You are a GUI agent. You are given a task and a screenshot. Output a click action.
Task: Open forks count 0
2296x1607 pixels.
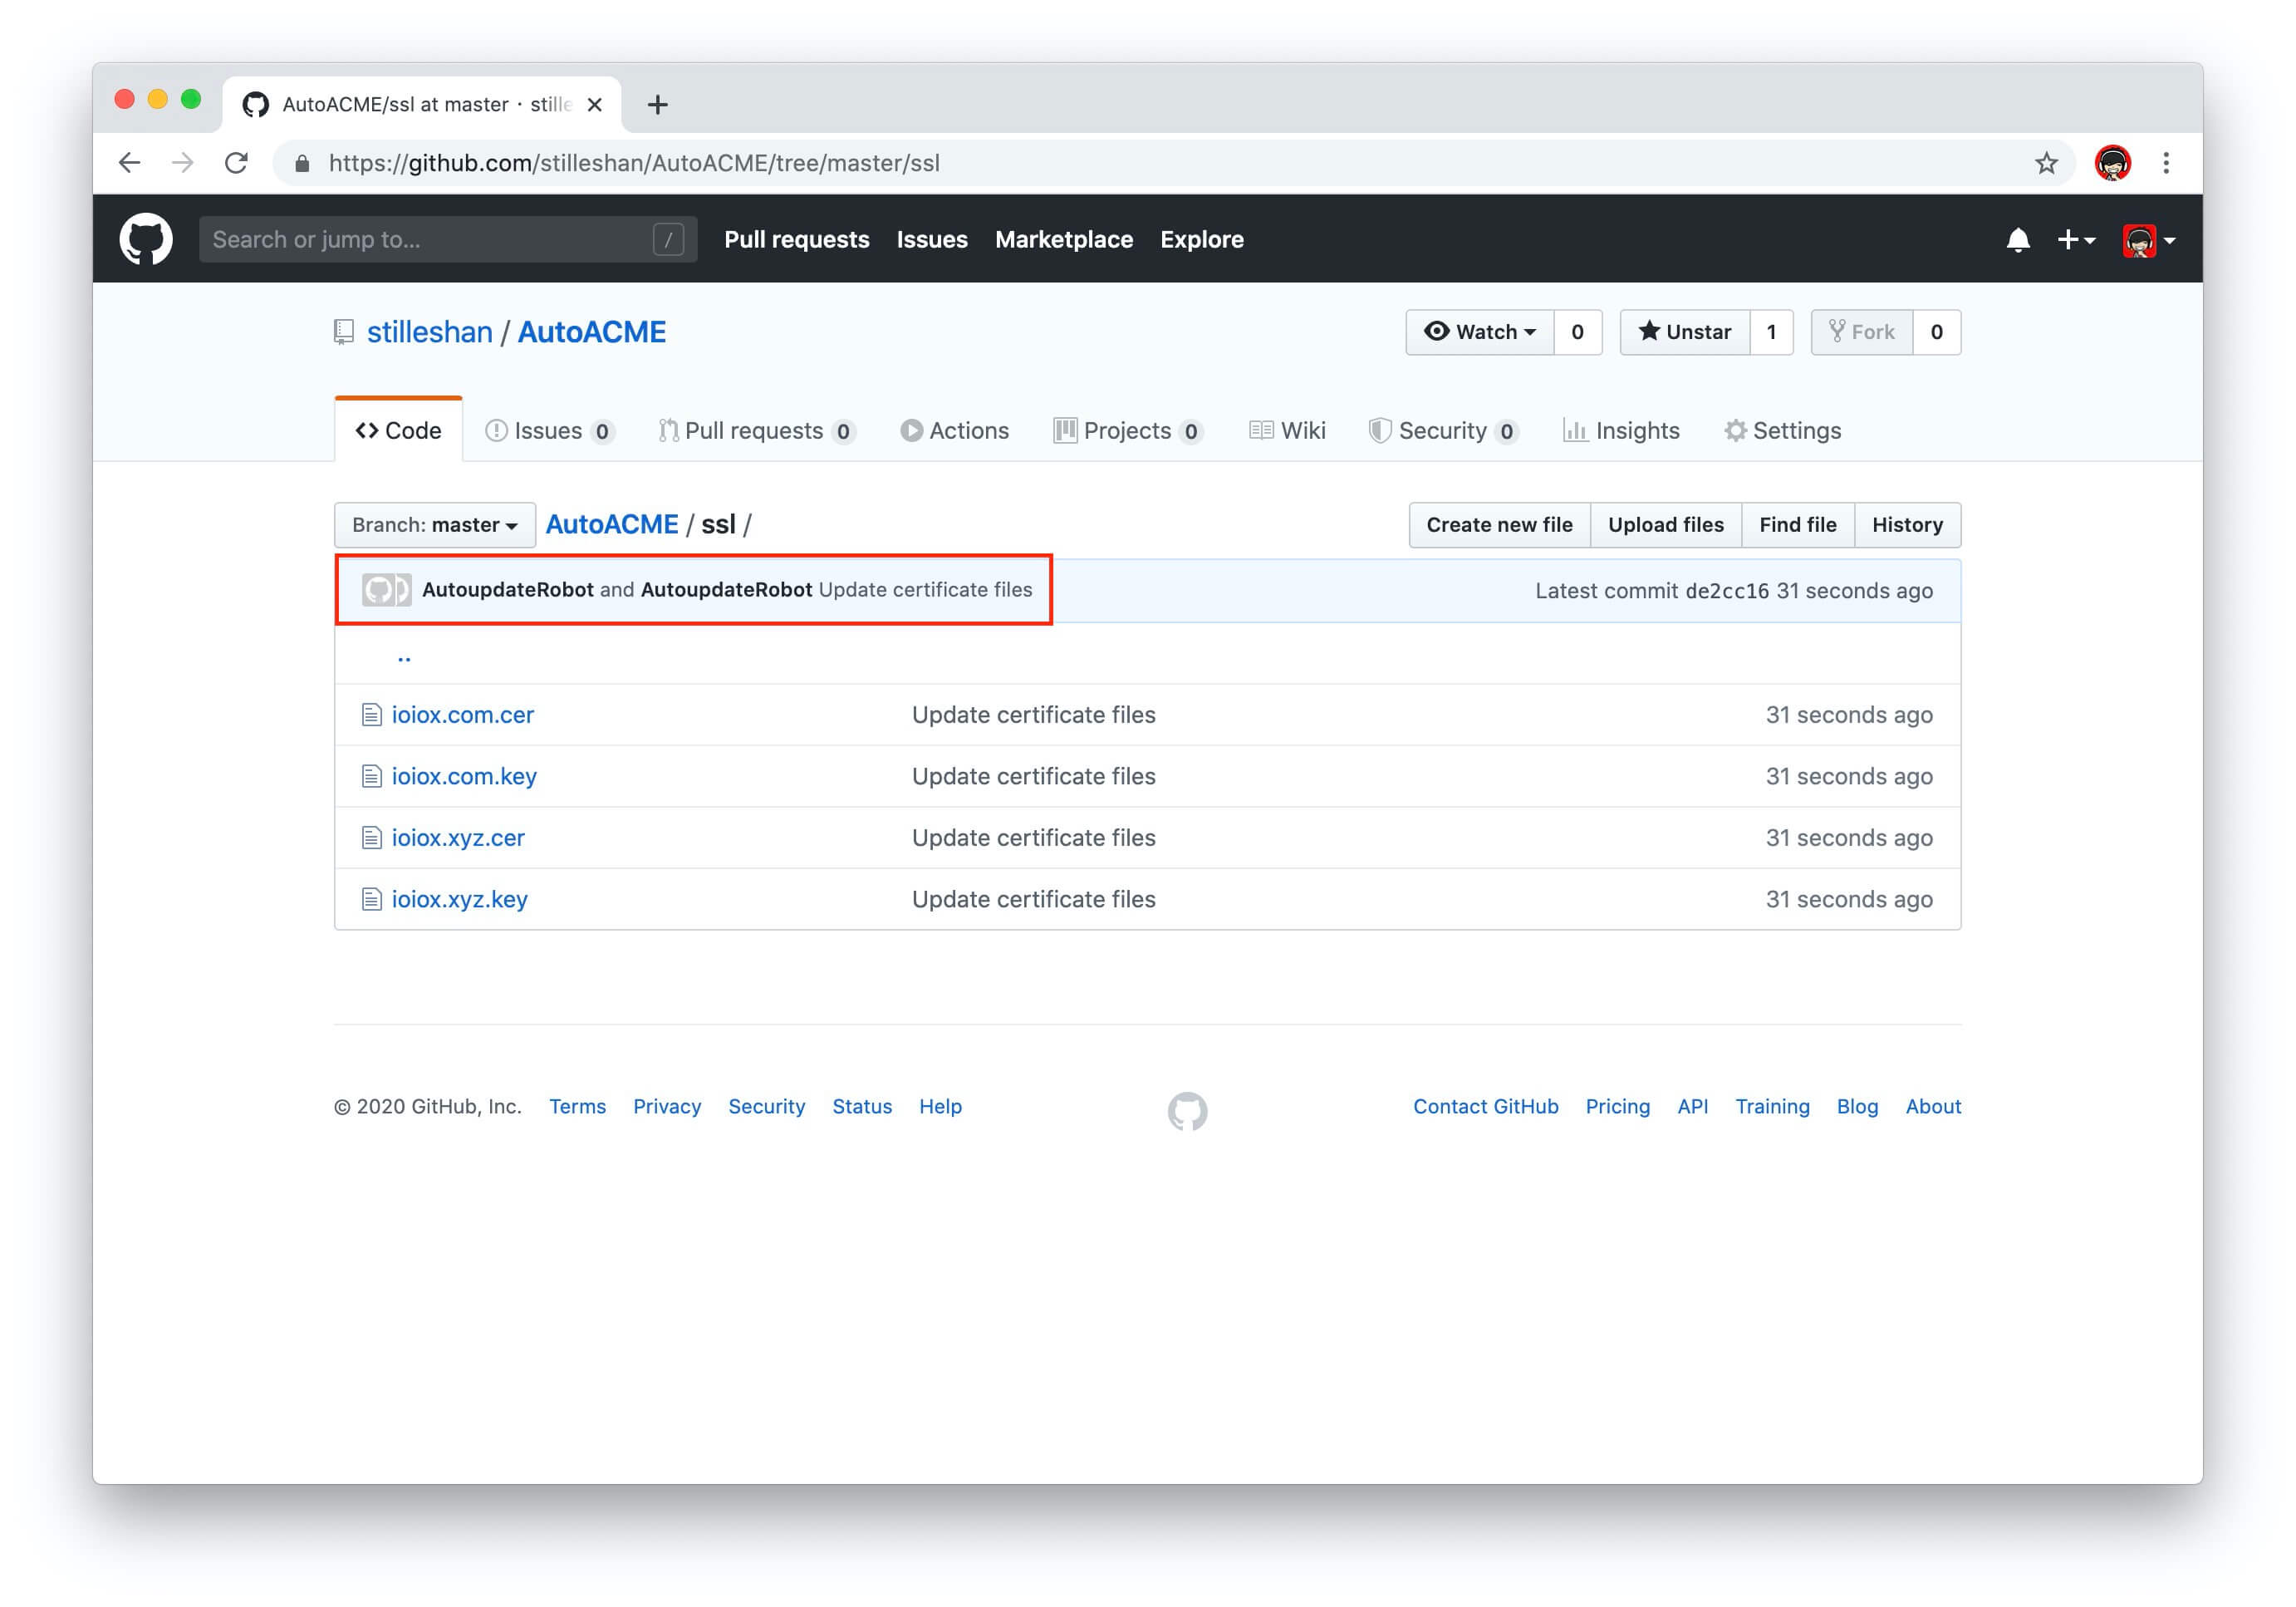(1937, 332)
